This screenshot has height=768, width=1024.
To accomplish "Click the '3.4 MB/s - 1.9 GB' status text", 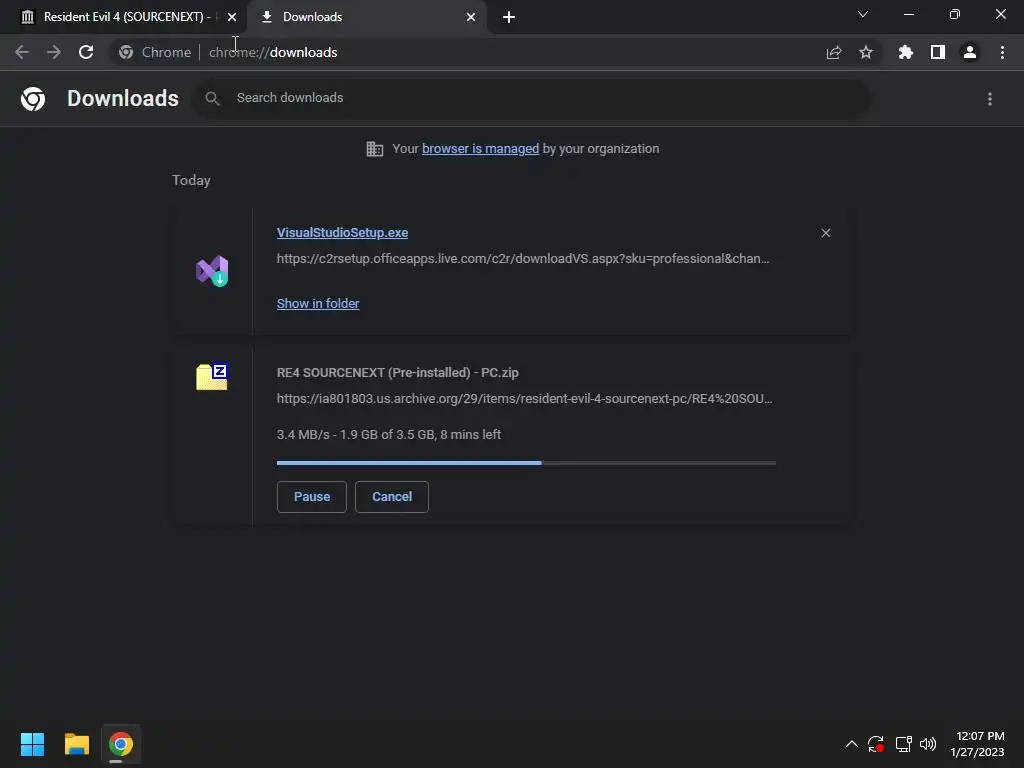I will tap(389, 434).
